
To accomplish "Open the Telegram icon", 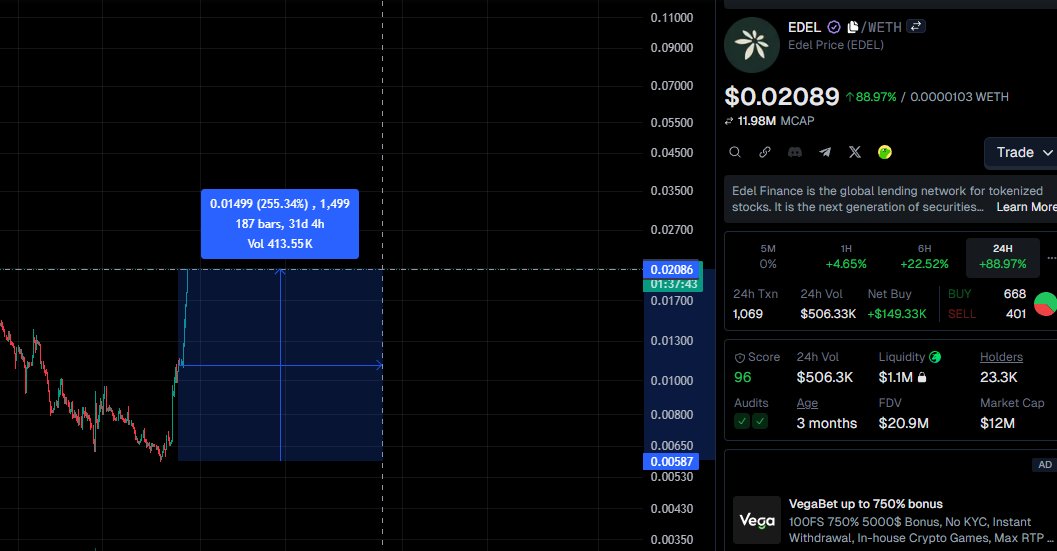I will coord(824,152).
